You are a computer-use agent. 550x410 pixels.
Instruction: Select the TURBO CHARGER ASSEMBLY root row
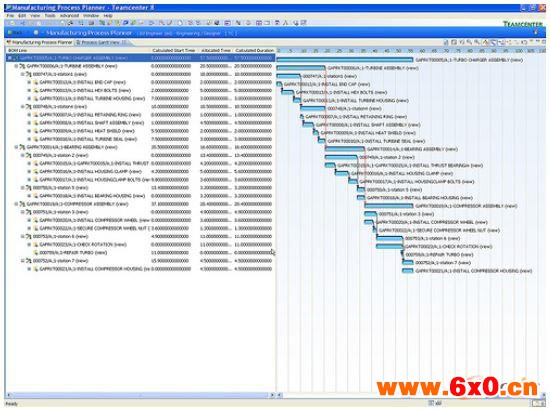tap(140, 58)
